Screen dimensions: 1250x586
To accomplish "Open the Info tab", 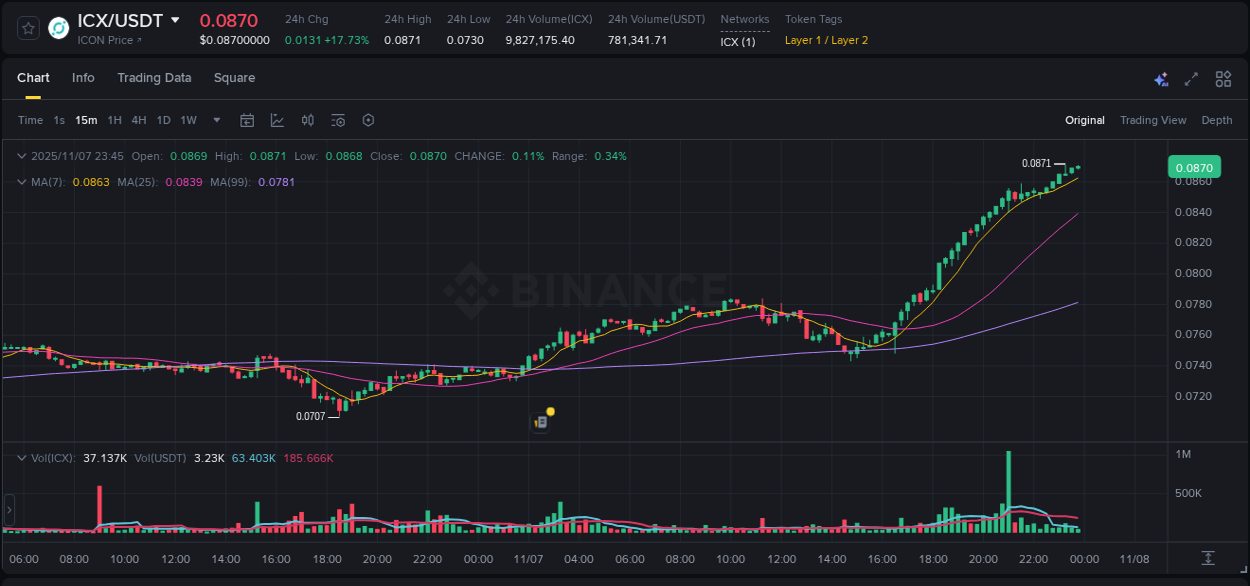I will [x=83, y=78].
